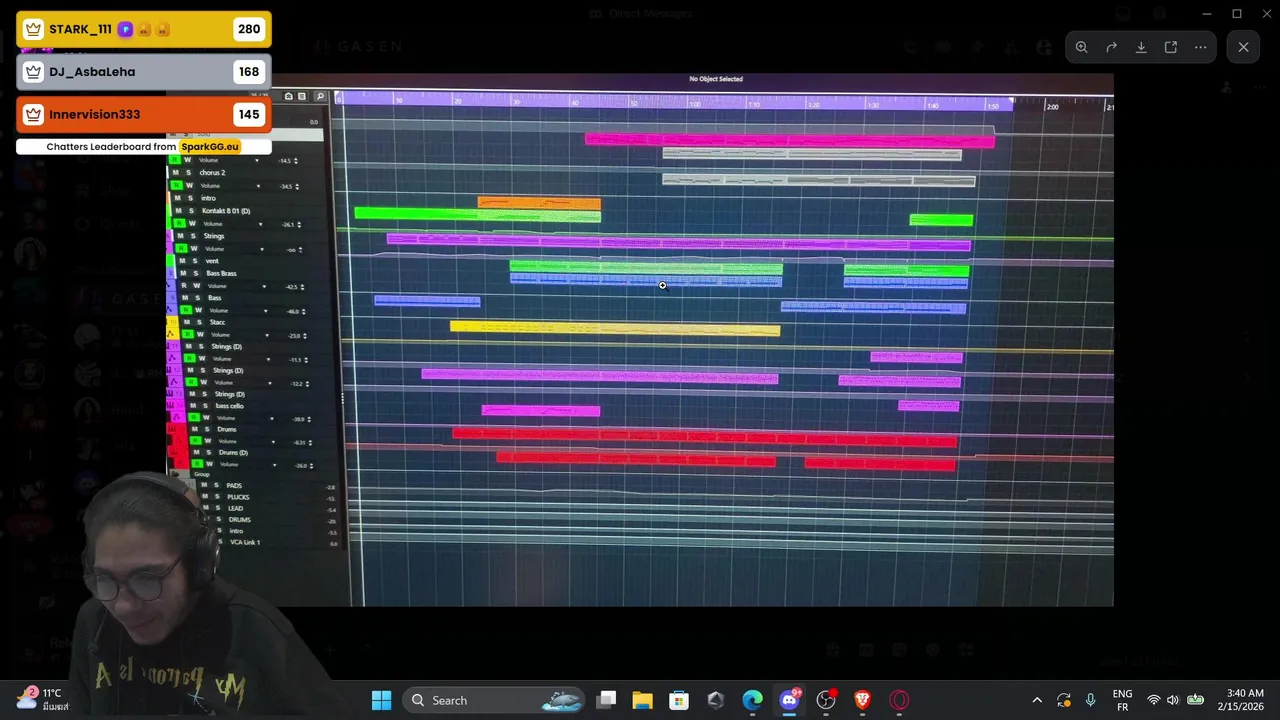
Task: Mute the Drums (D) track
Action: [196, 452]
